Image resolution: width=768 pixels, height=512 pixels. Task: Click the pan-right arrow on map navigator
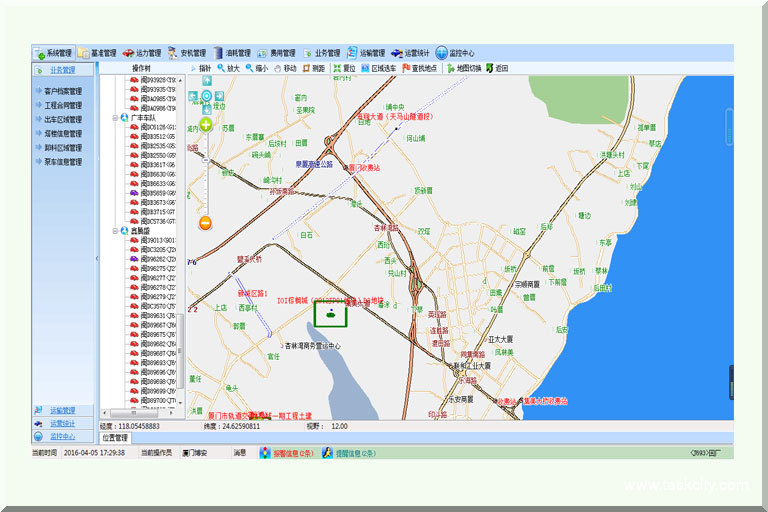coord(218,95)
